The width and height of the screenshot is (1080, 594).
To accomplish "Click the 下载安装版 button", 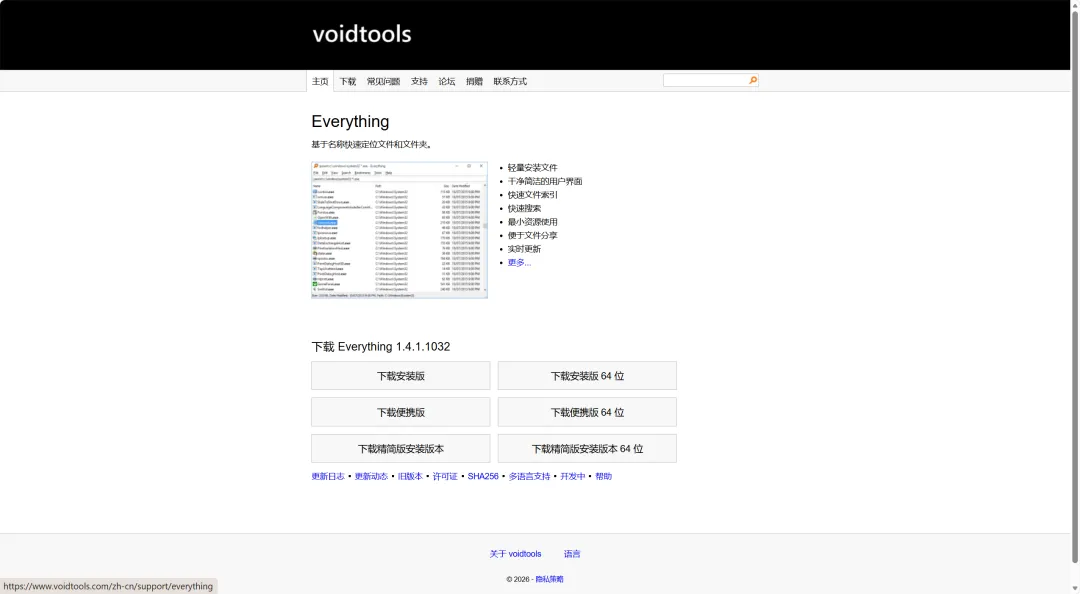I will pos(401,376).
